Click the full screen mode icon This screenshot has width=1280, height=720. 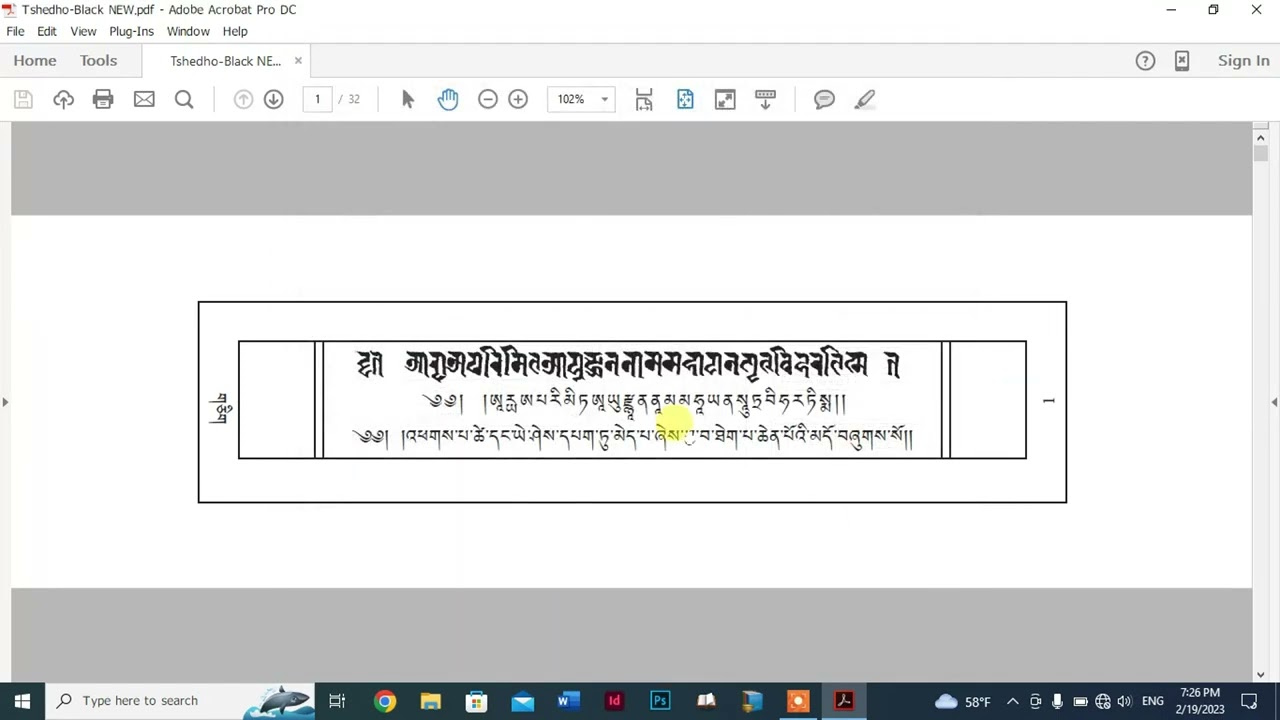click(725, 99)
